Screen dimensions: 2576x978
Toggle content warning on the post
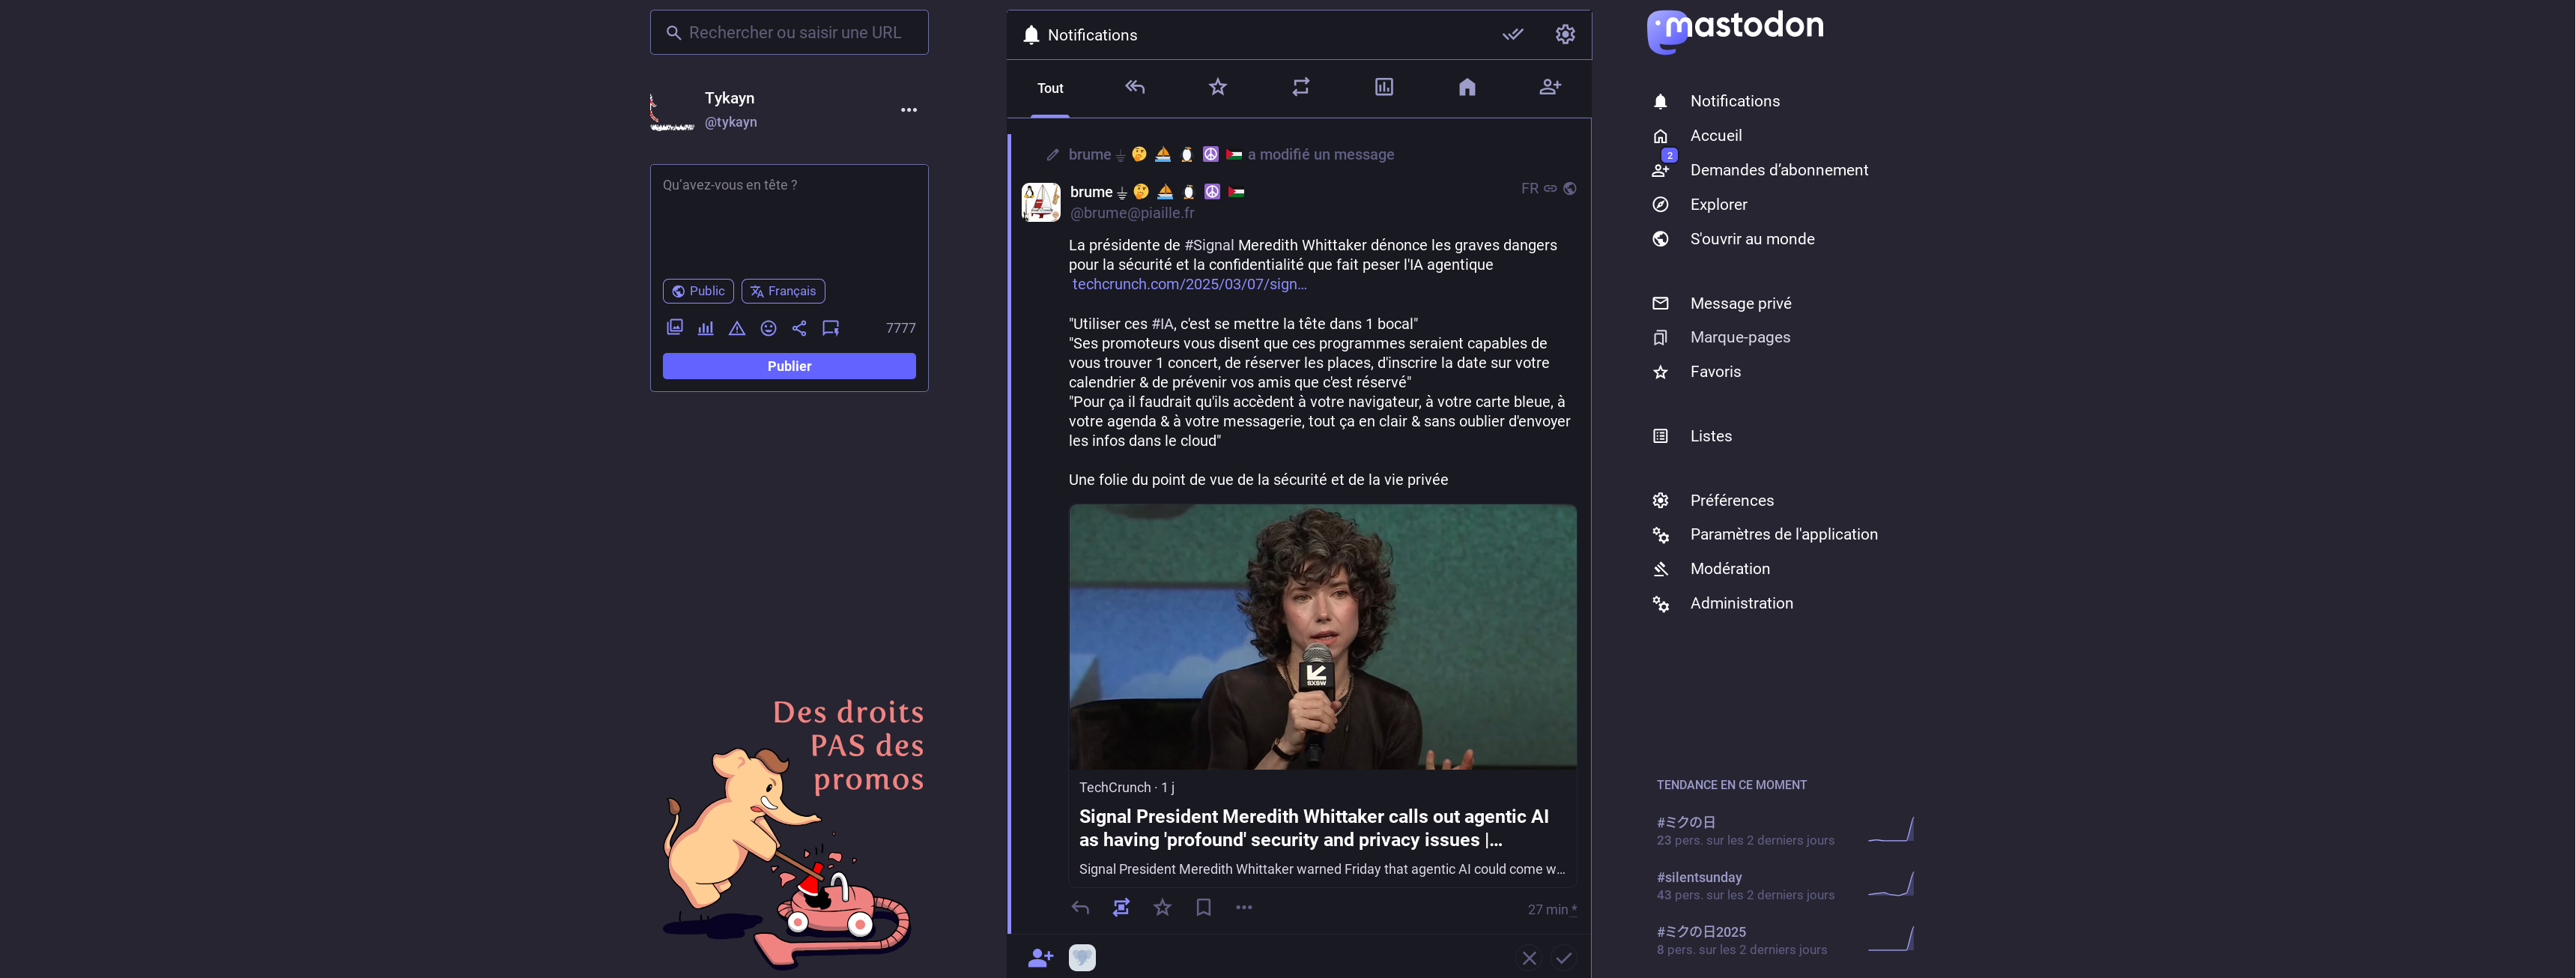coord(737,328)
